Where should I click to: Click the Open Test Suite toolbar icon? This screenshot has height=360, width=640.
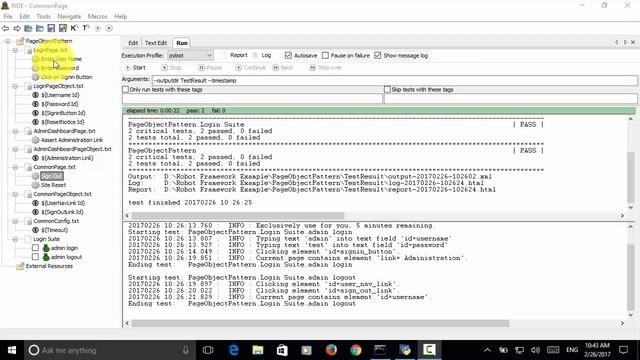(28, 28)
